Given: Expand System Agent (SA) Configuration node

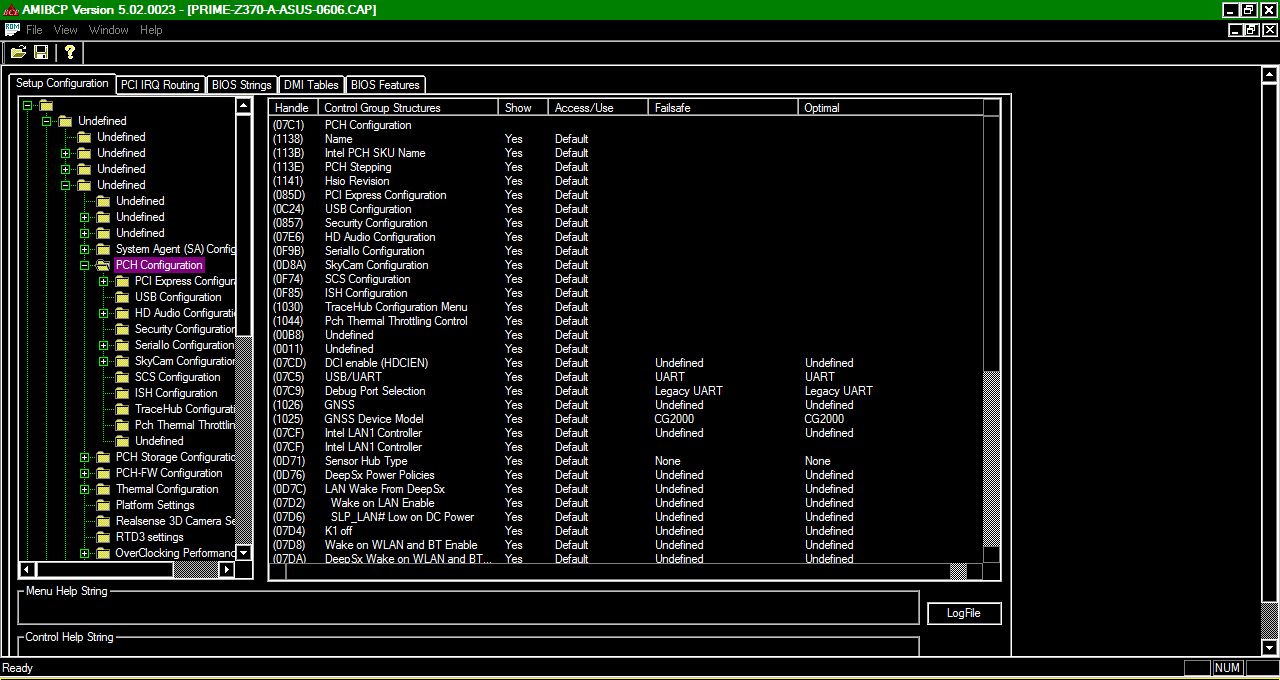Looking at the screenshot, I should pos(85,249).
